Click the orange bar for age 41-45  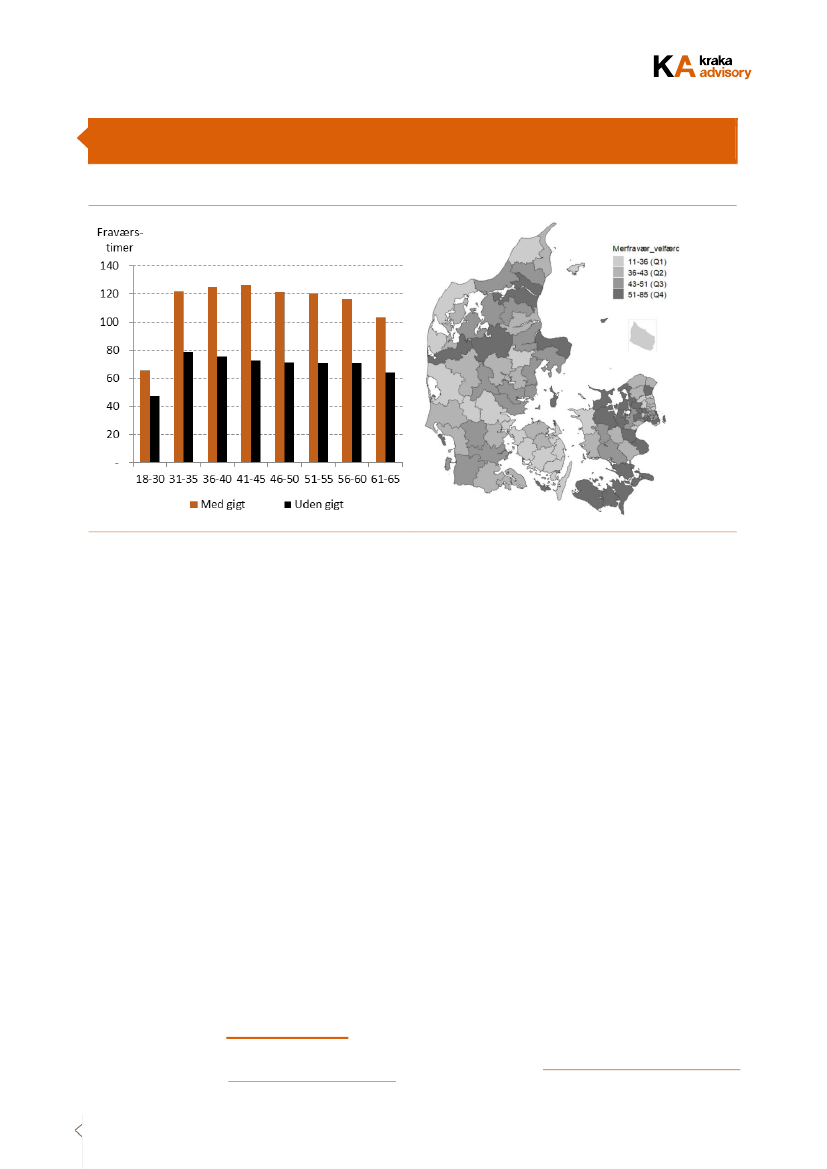click(246, 374)
